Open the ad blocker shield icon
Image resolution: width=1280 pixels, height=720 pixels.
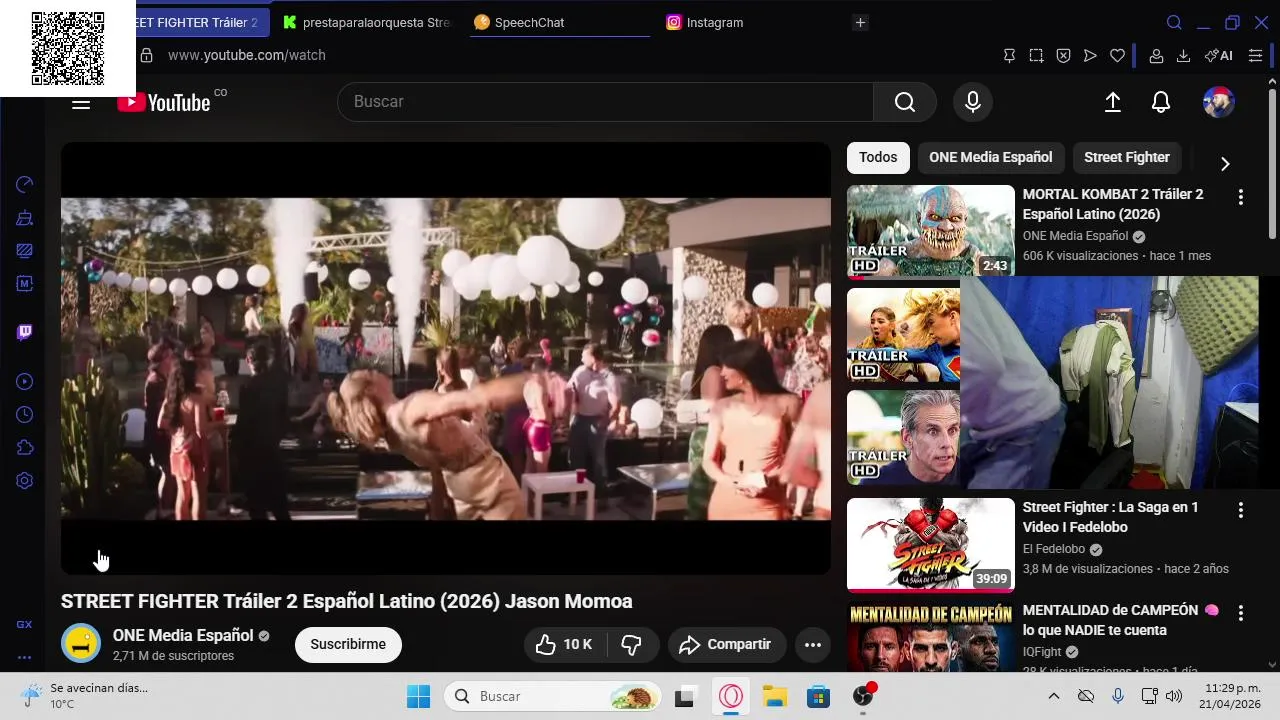point(1064,56)
